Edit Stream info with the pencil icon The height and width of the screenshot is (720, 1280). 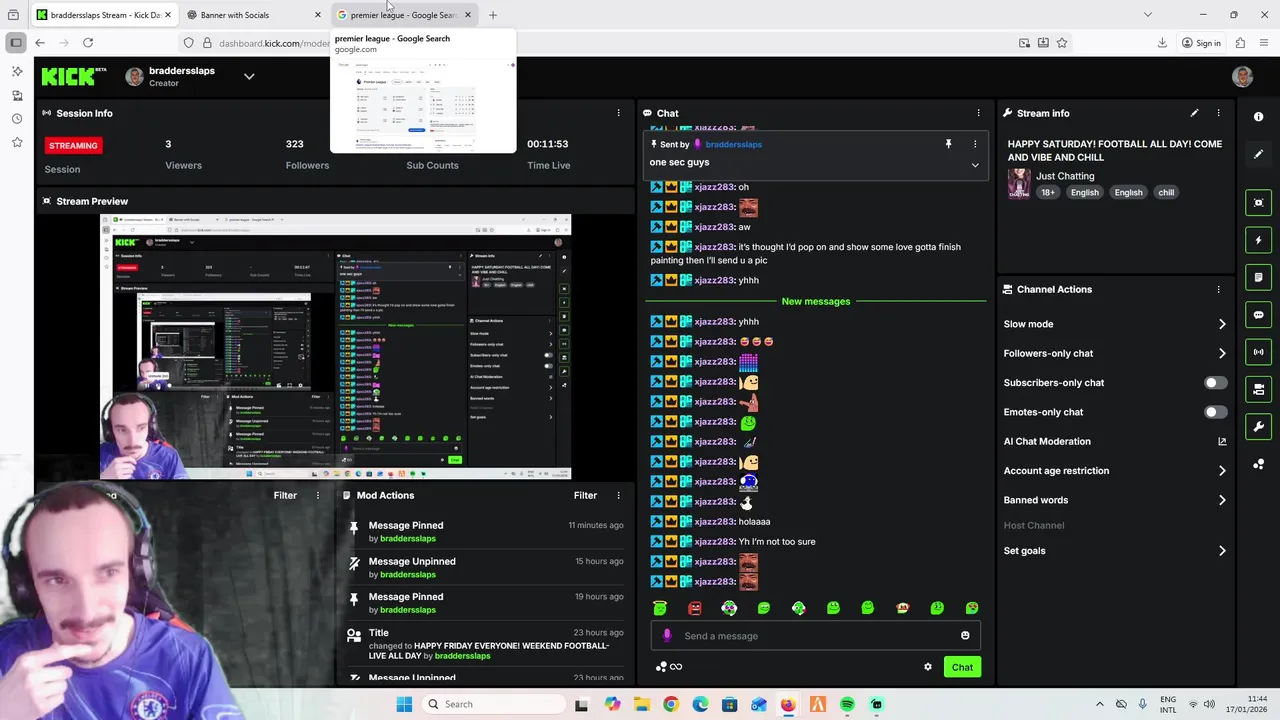click(x=1194, y=113)
